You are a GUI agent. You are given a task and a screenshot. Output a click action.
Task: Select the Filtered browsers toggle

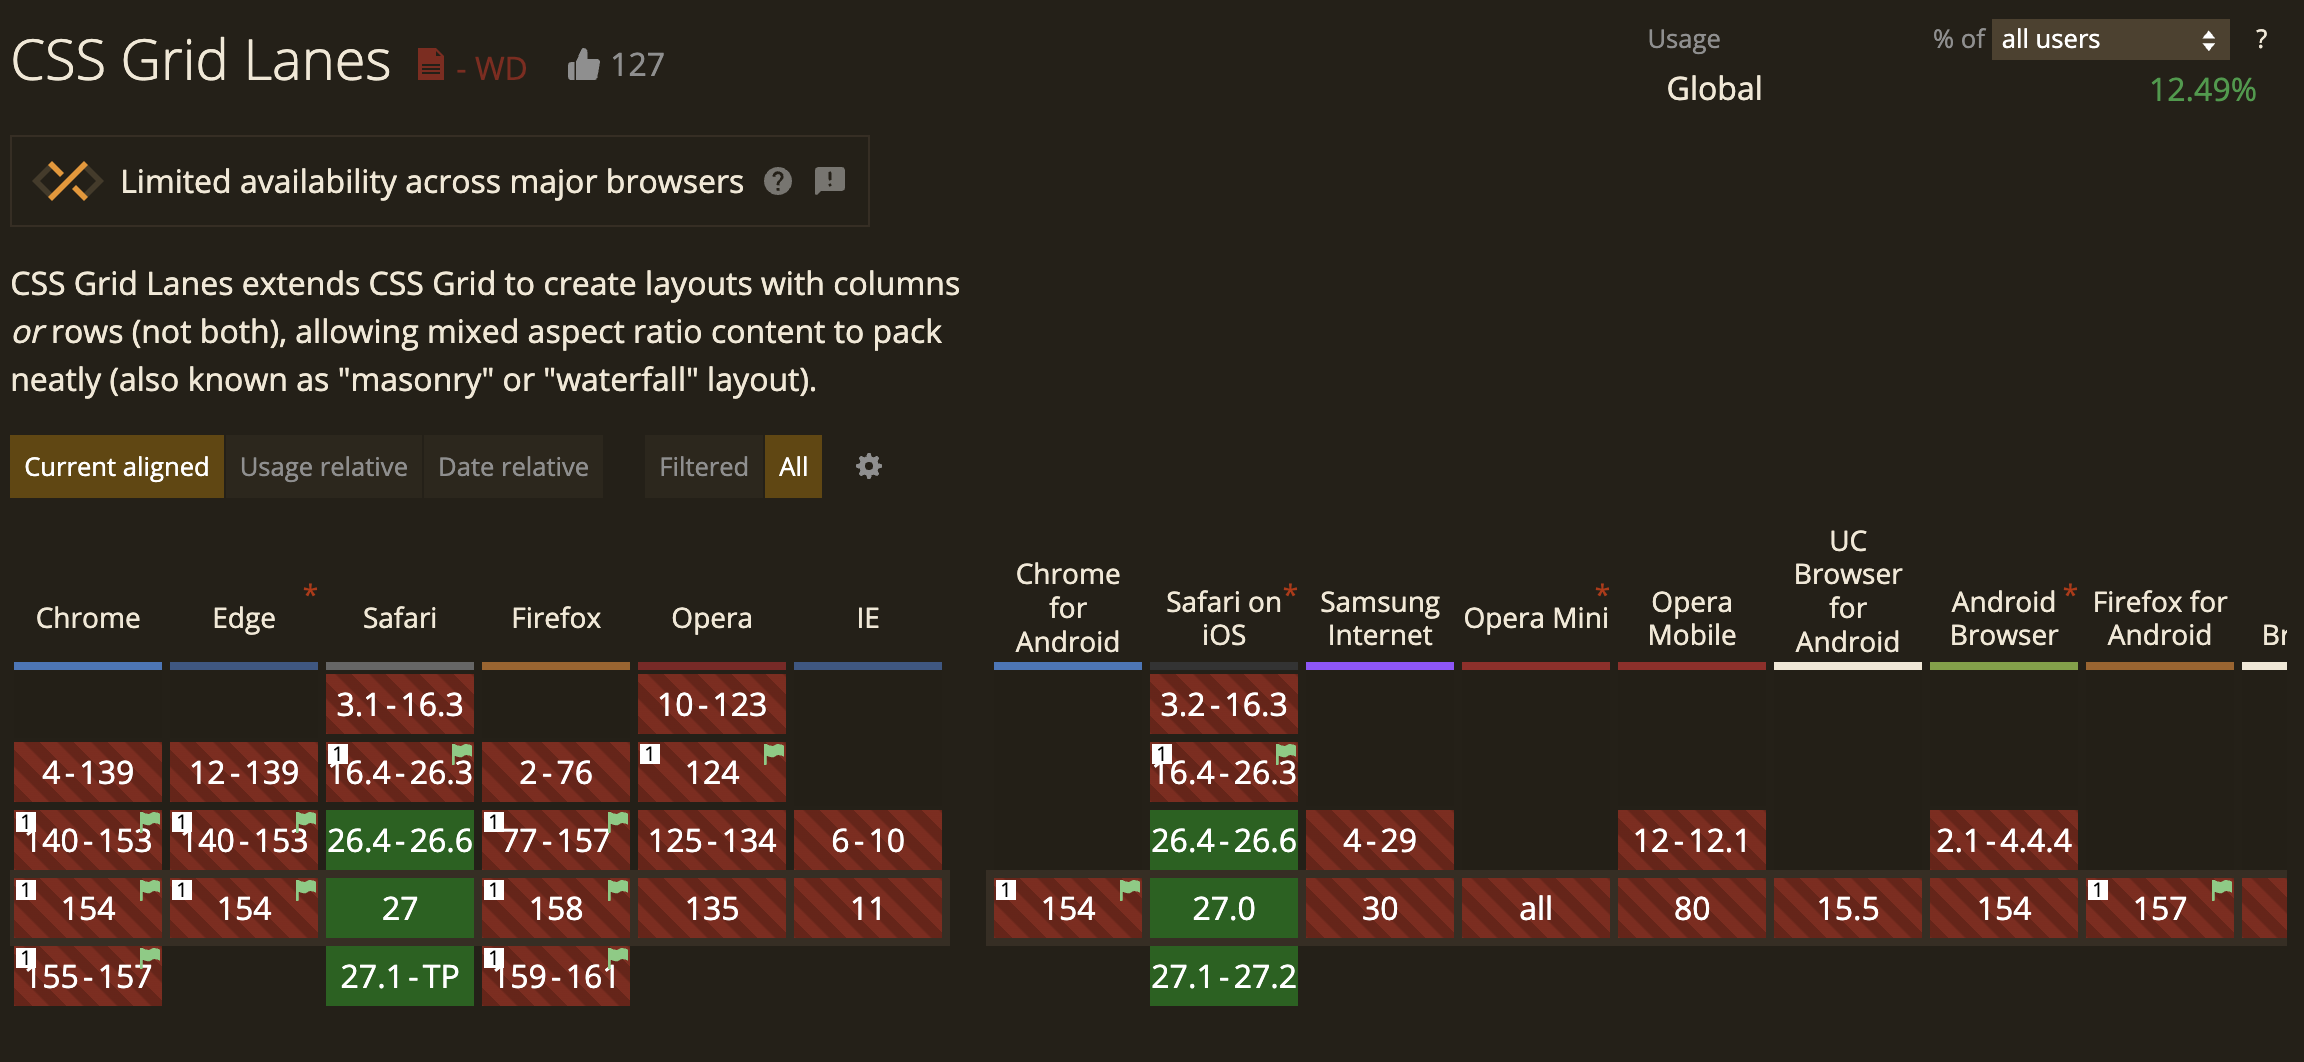(704, 466)
